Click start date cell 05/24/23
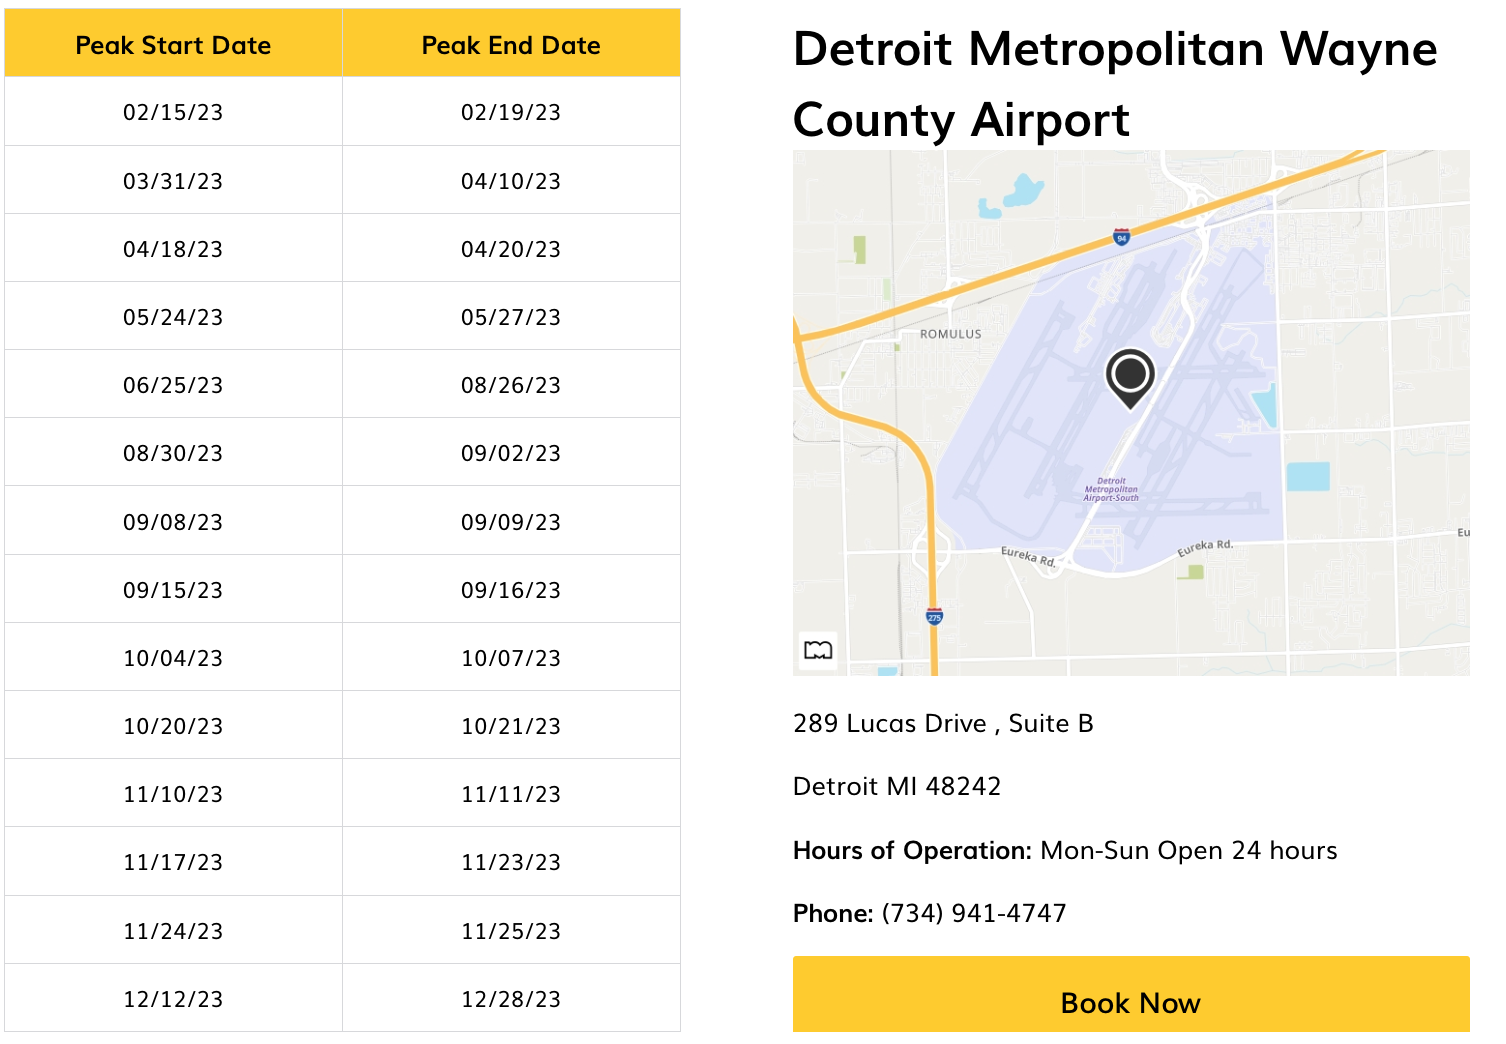Viewport: 1506px width, 1044px height. coord(174,316)
